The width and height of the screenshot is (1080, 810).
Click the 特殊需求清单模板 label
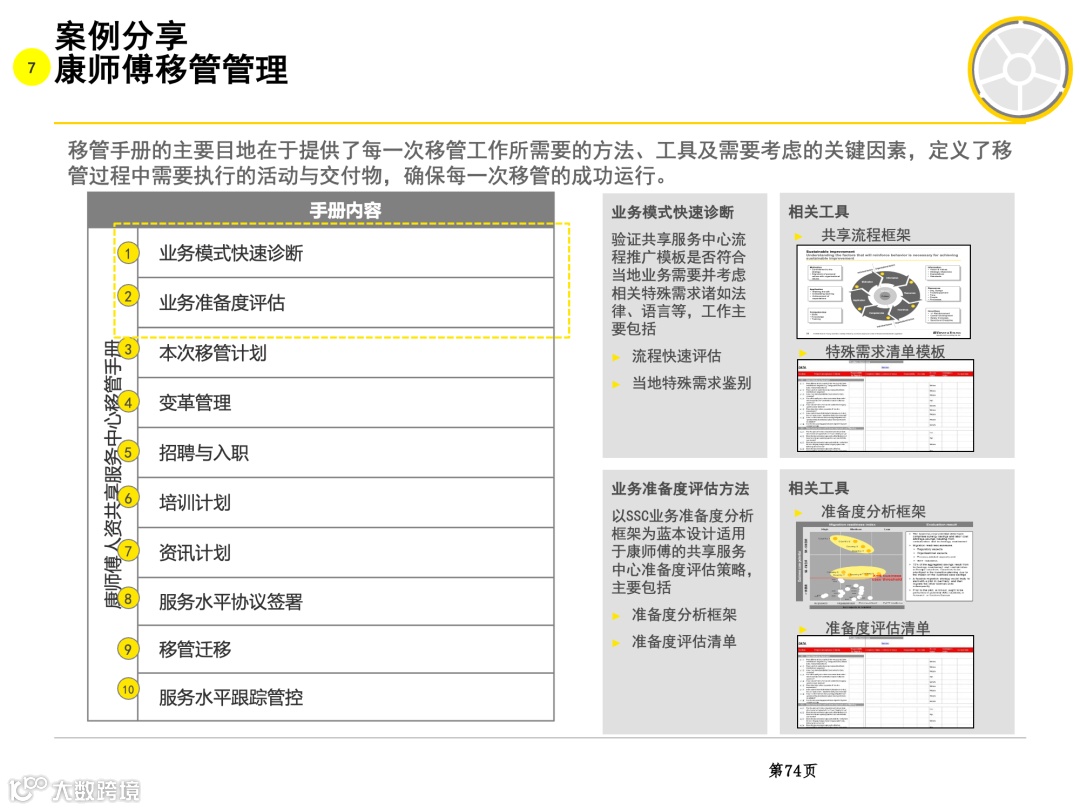click(x=885, y=351)
